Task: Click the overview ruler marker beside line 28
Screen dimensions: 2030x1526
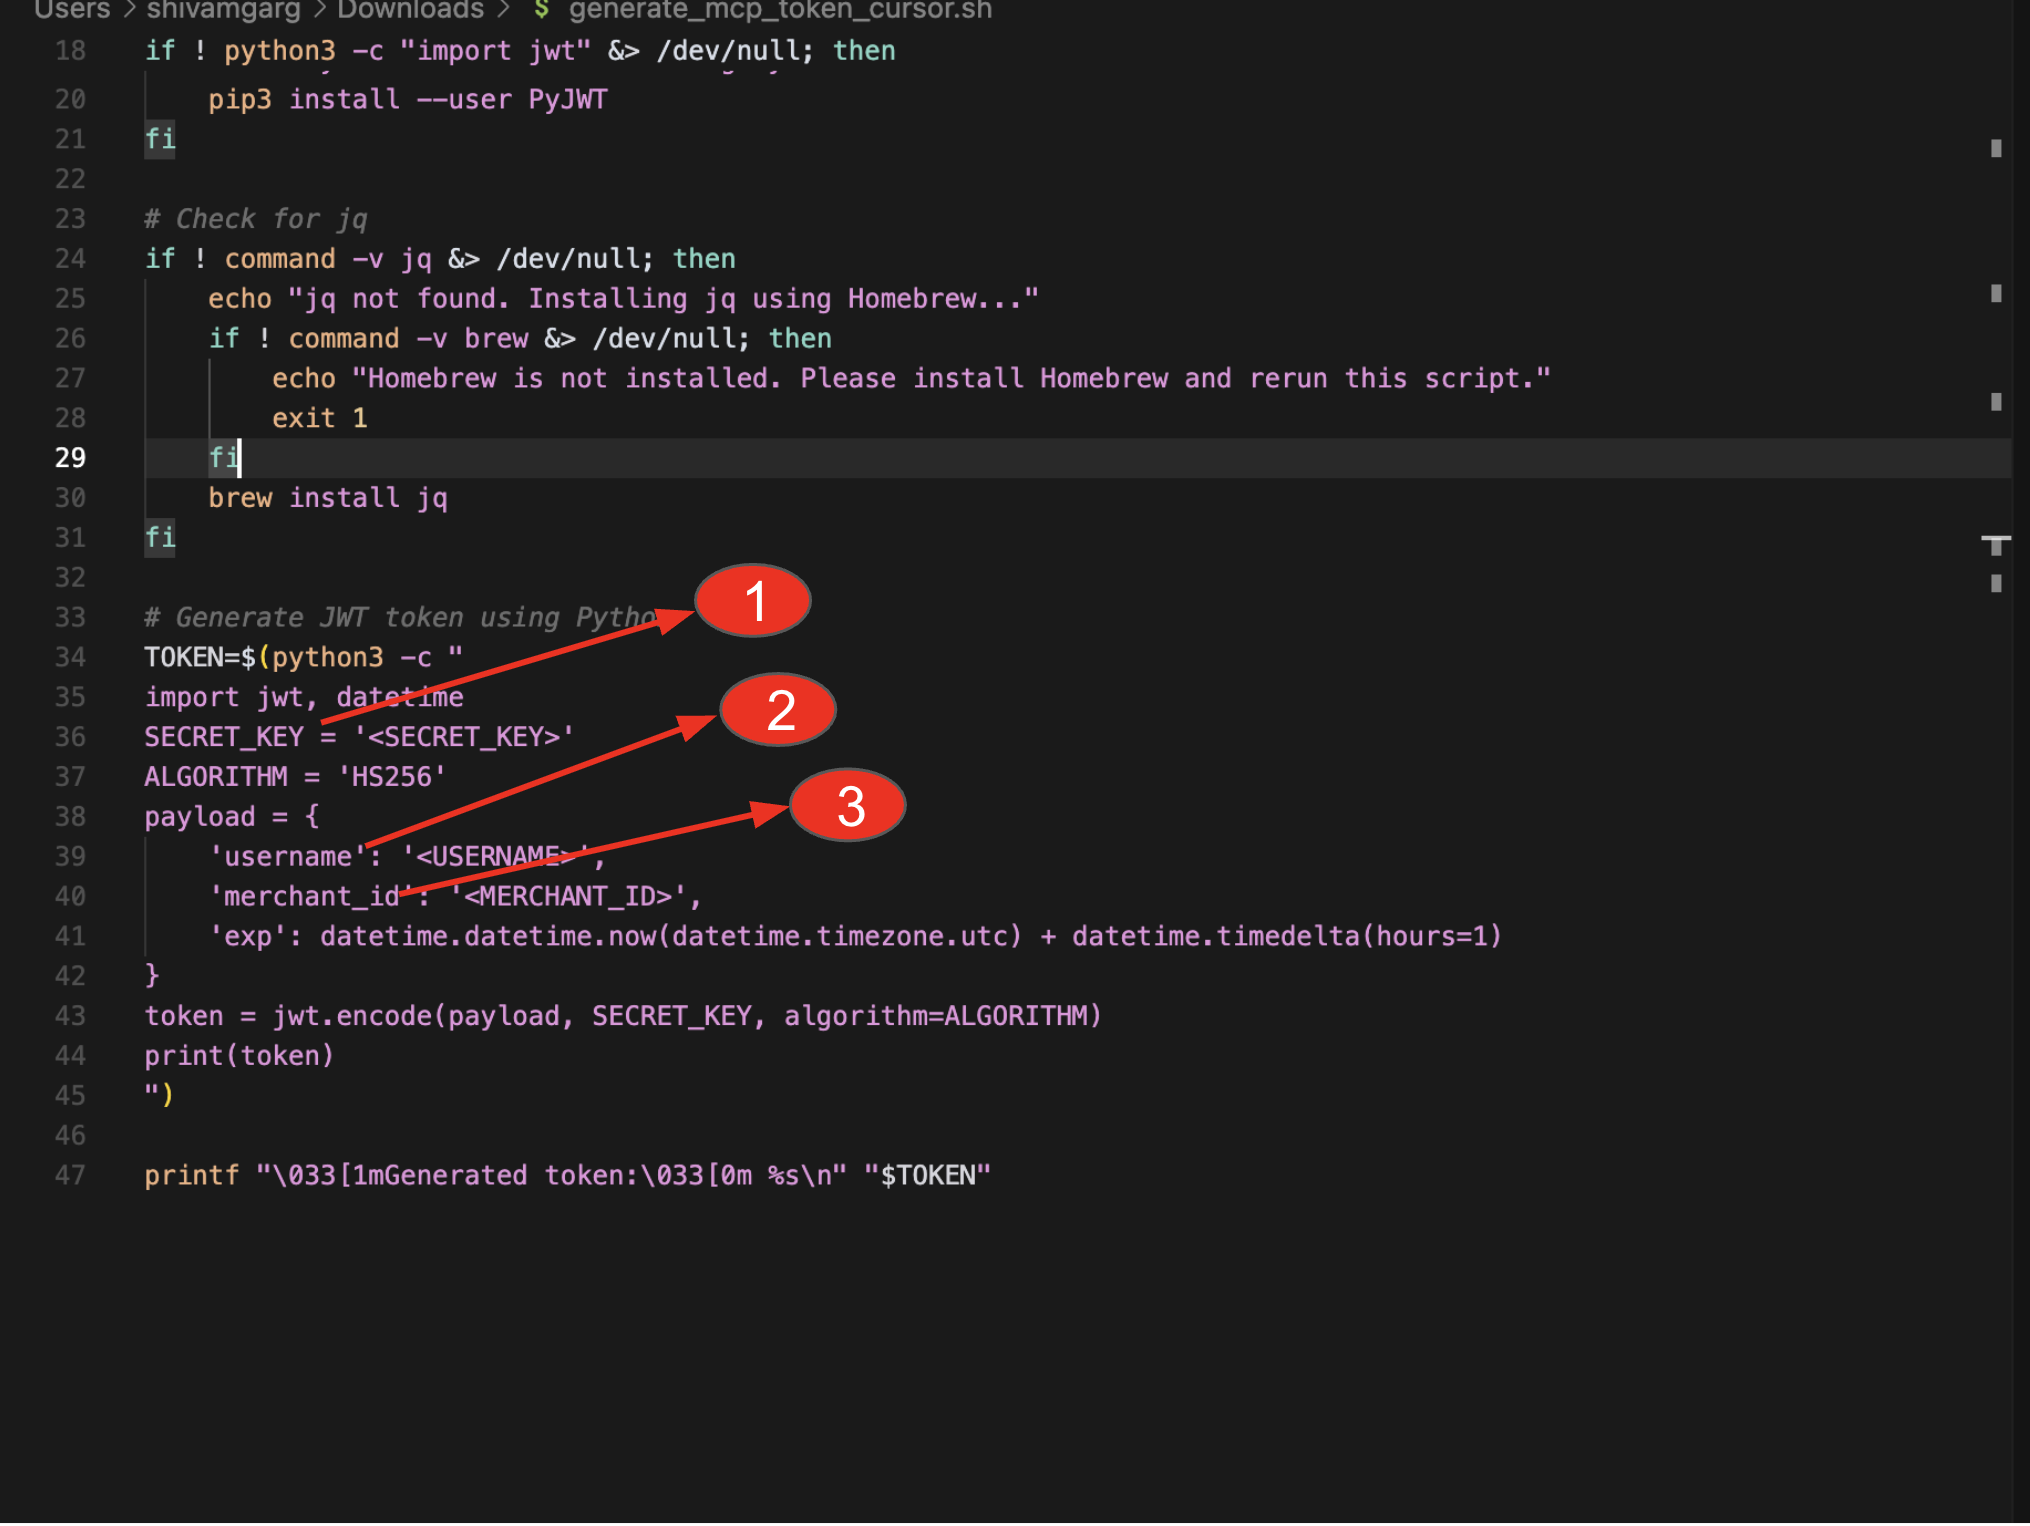Action: 1995,402
